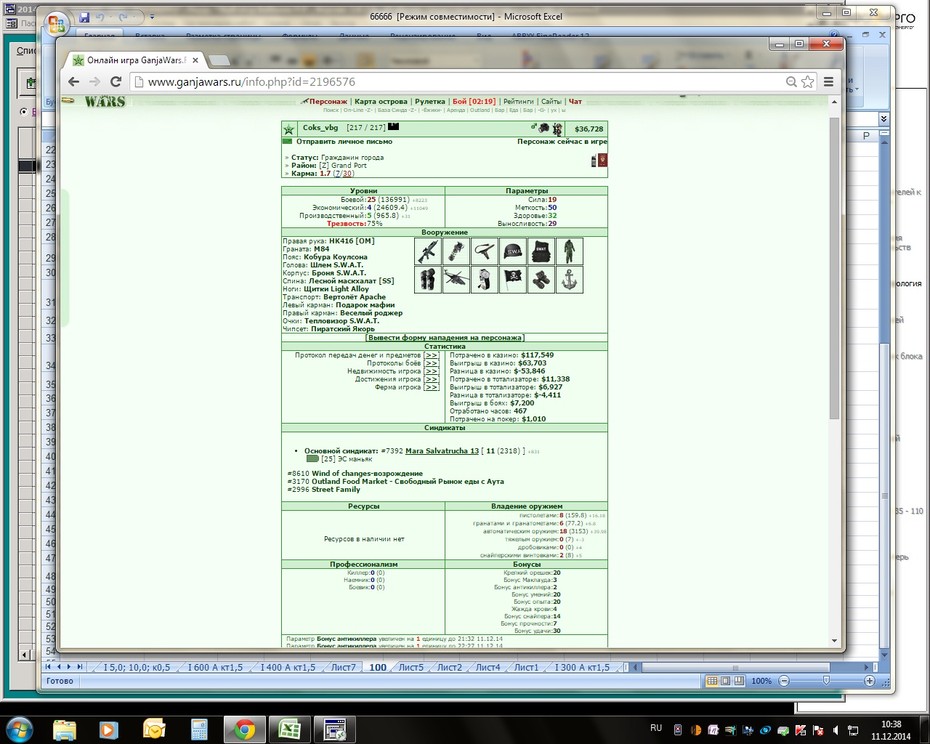Viewport: 930px width, 744px height.
Task: Switch to Excel sheet tab Лист7
Action: [343, 667]
